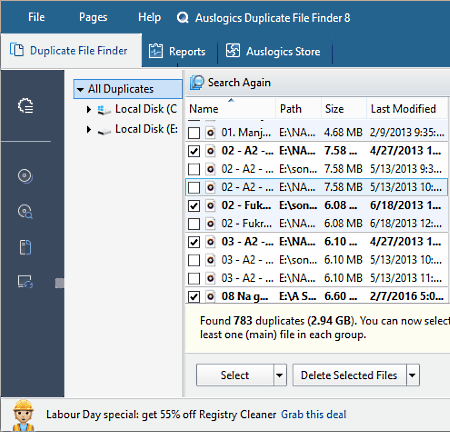The height and width of the screenshot is (432, 450).
Task: Collapse the All Duplicates tree node
Action: tap(80, 89)
